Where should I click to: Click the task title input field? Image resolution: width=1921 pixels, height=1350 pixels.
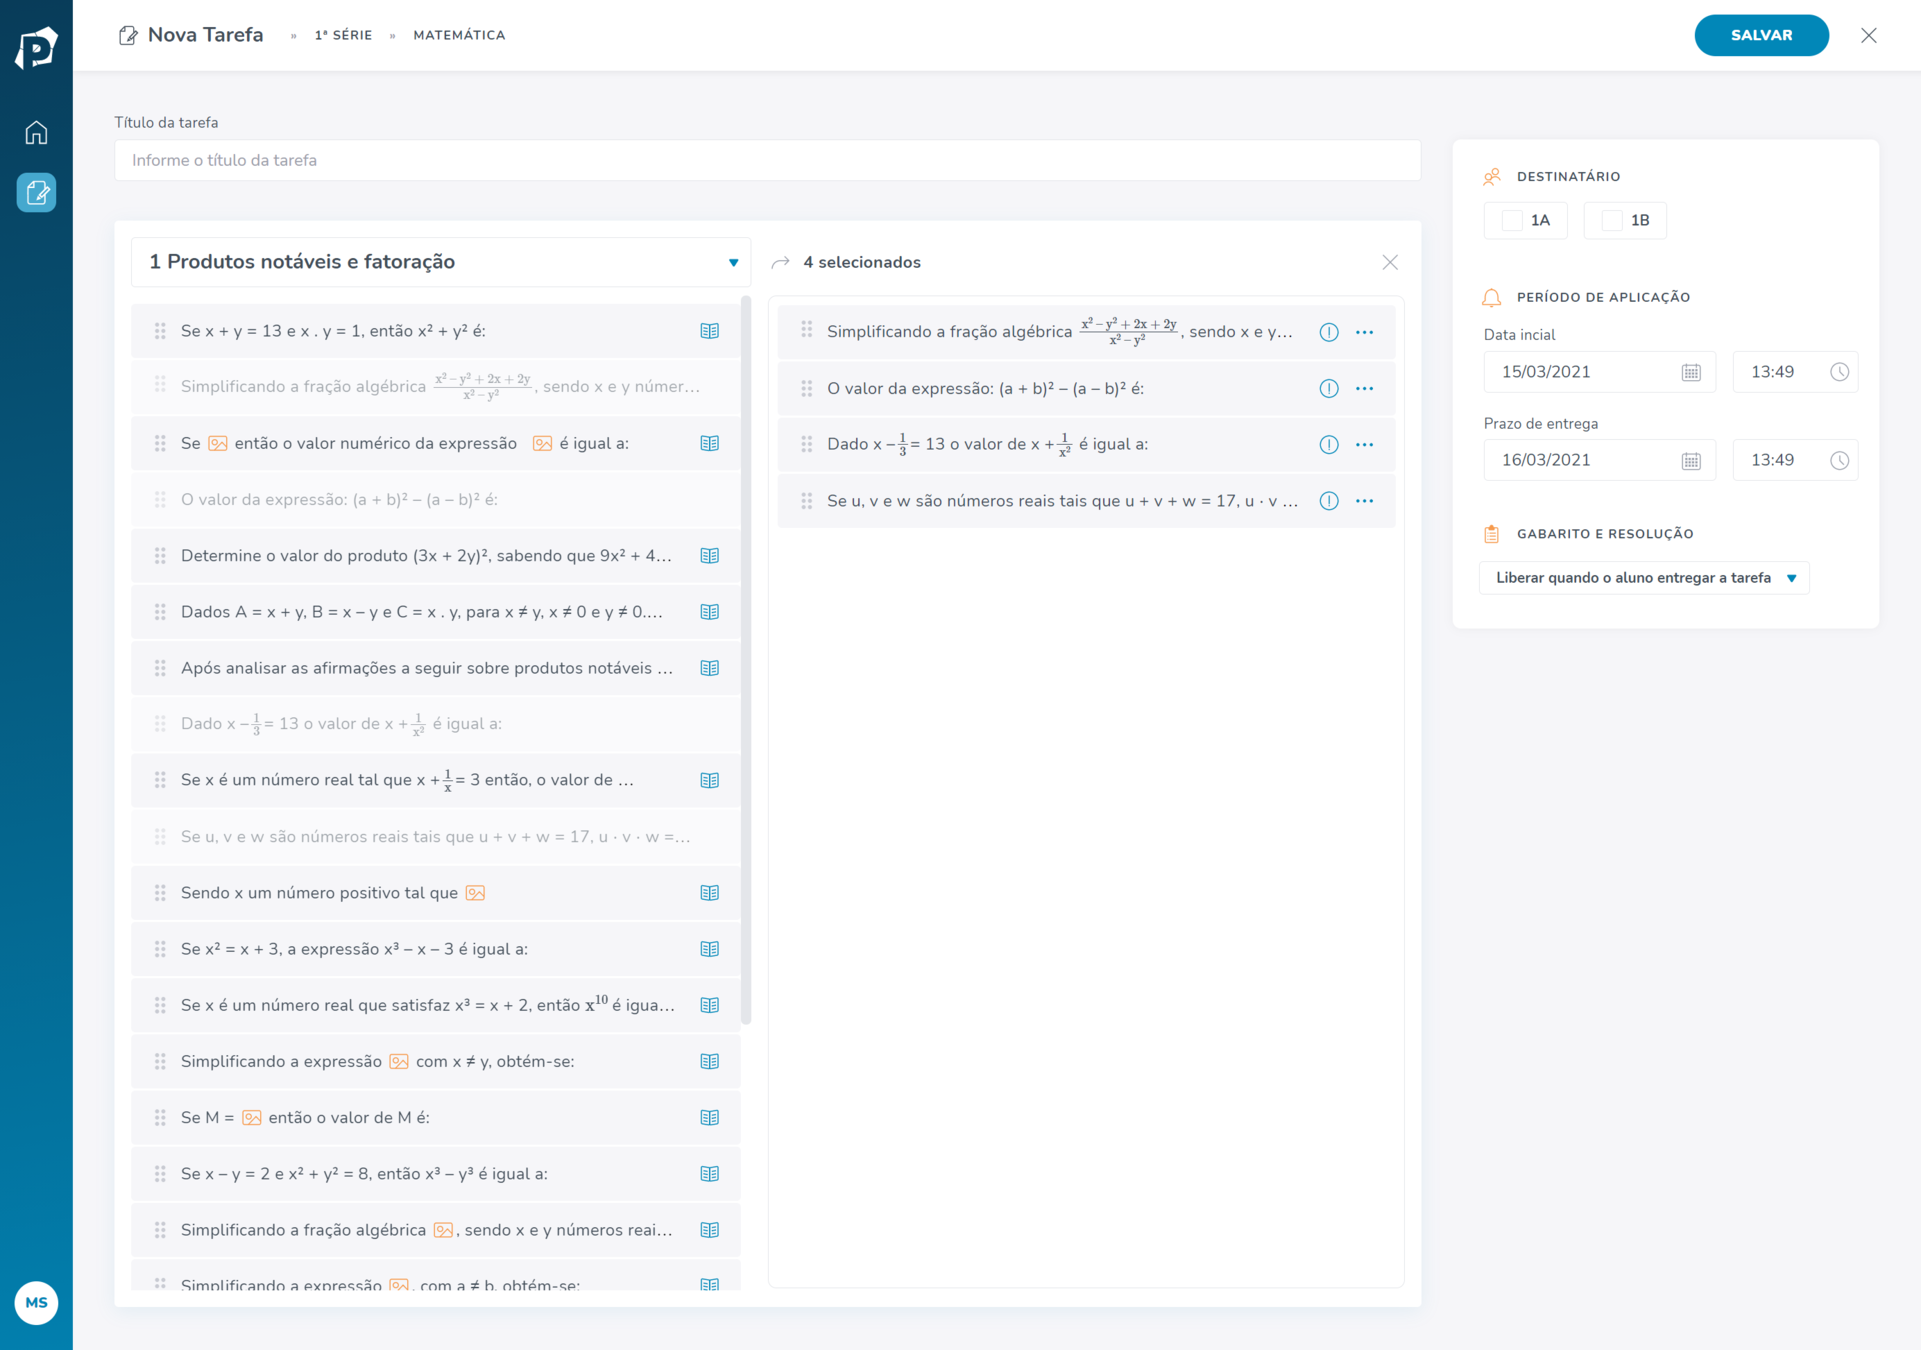767,160
